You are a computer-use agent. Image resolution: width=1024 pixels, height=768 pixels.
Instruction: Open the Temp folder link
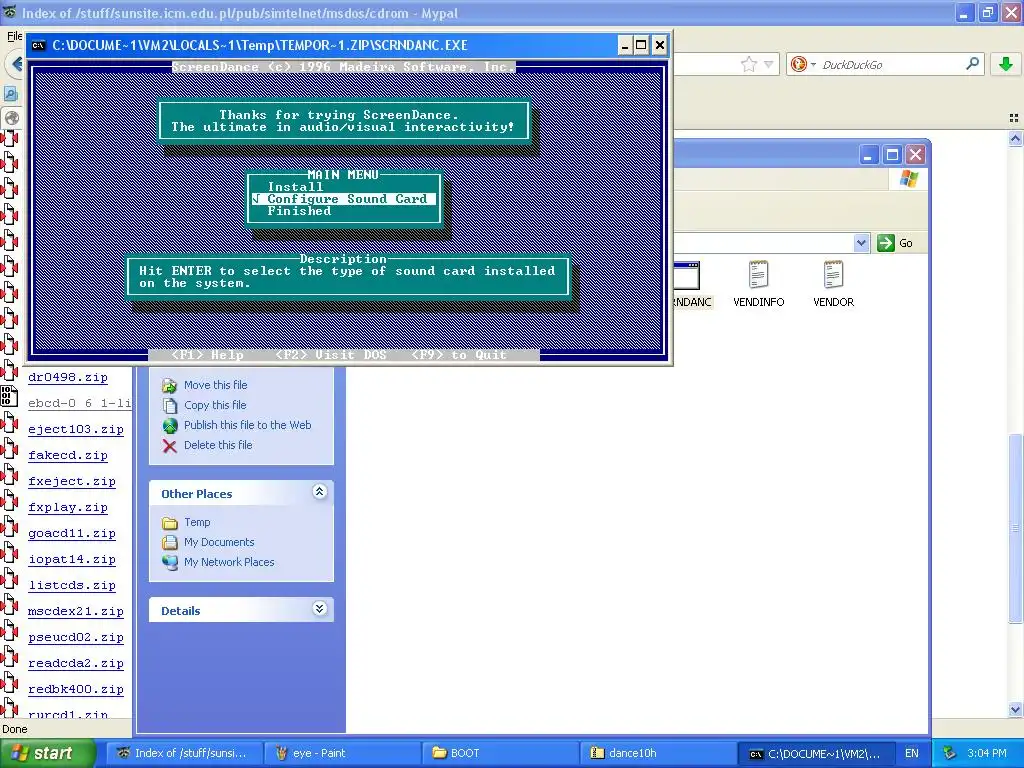pyautogui.click(x=197, y=522)
